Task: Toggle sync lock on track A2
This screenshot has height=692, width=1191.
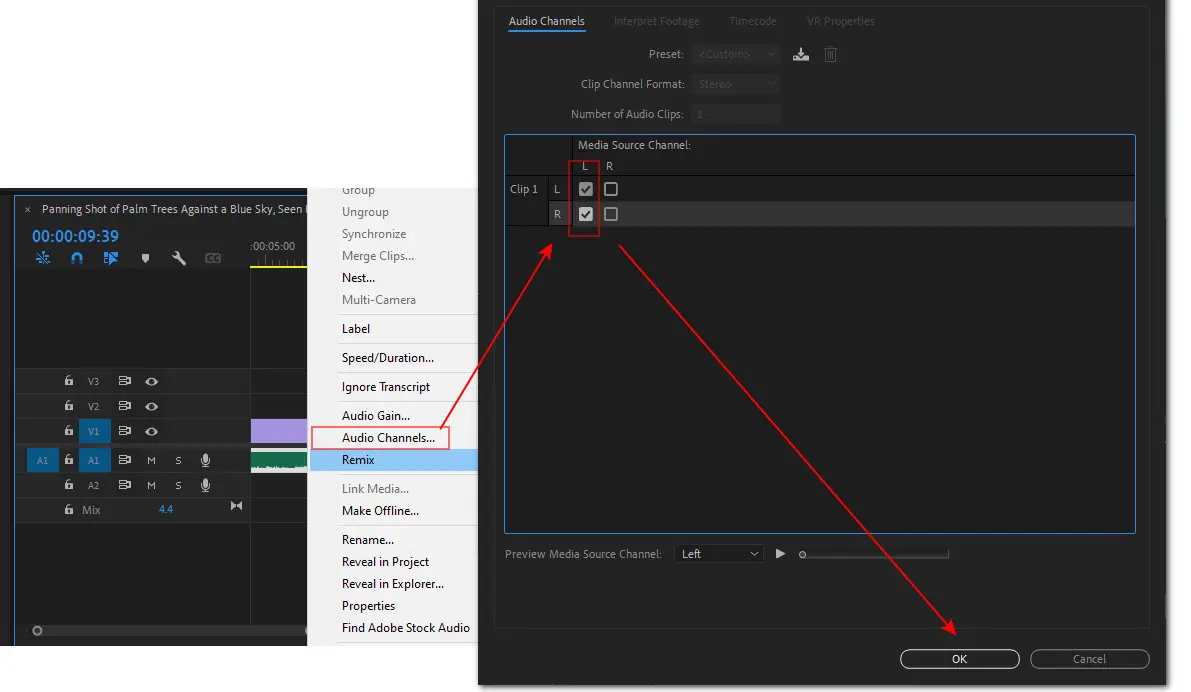Action: pyautogui.click(x=125, y=485)
